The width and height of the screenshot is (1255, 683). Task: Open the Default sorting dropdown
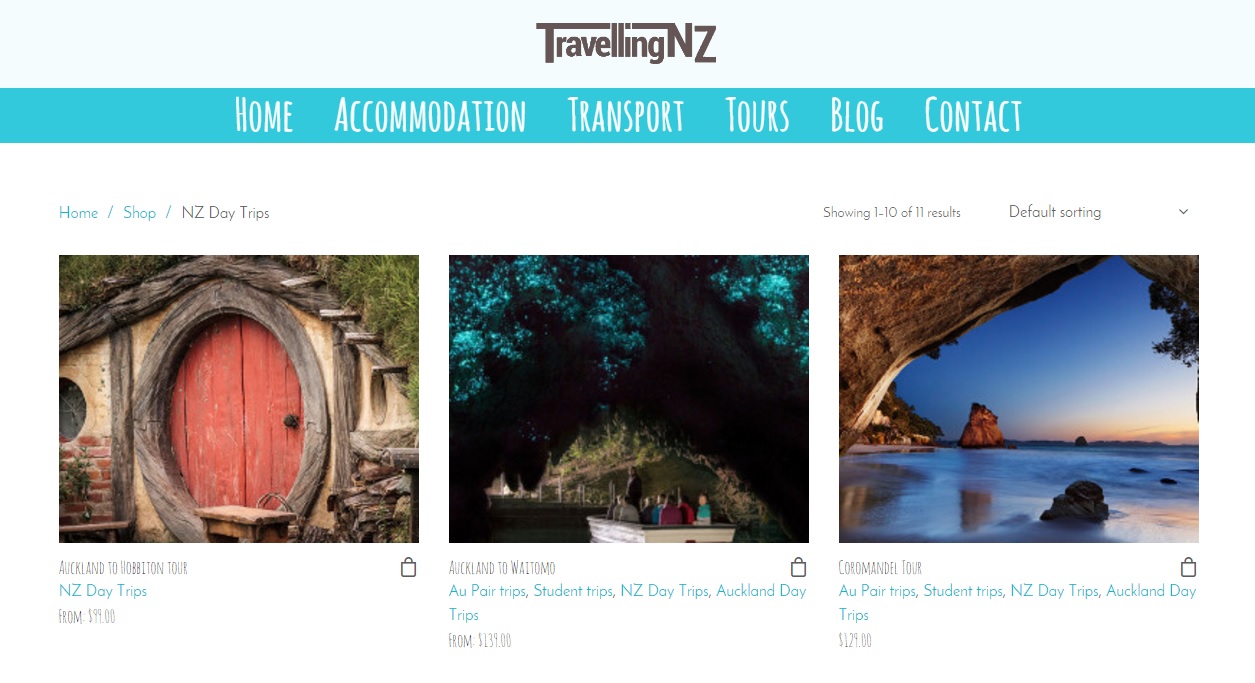tap(1098, 212)
